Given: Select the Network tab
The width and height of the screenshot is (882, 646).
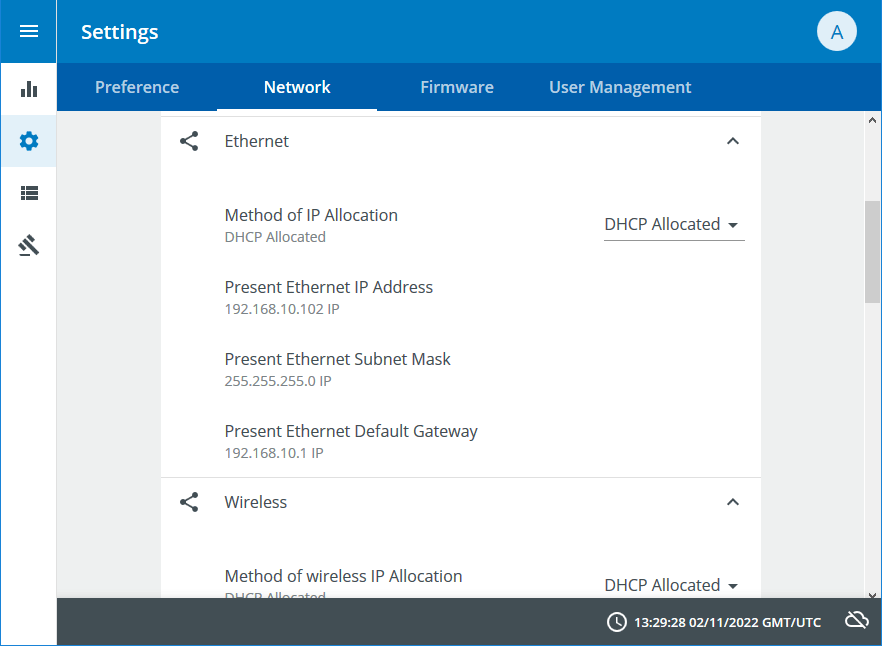Looking at the screenshot, I should [x=297, y=87].
